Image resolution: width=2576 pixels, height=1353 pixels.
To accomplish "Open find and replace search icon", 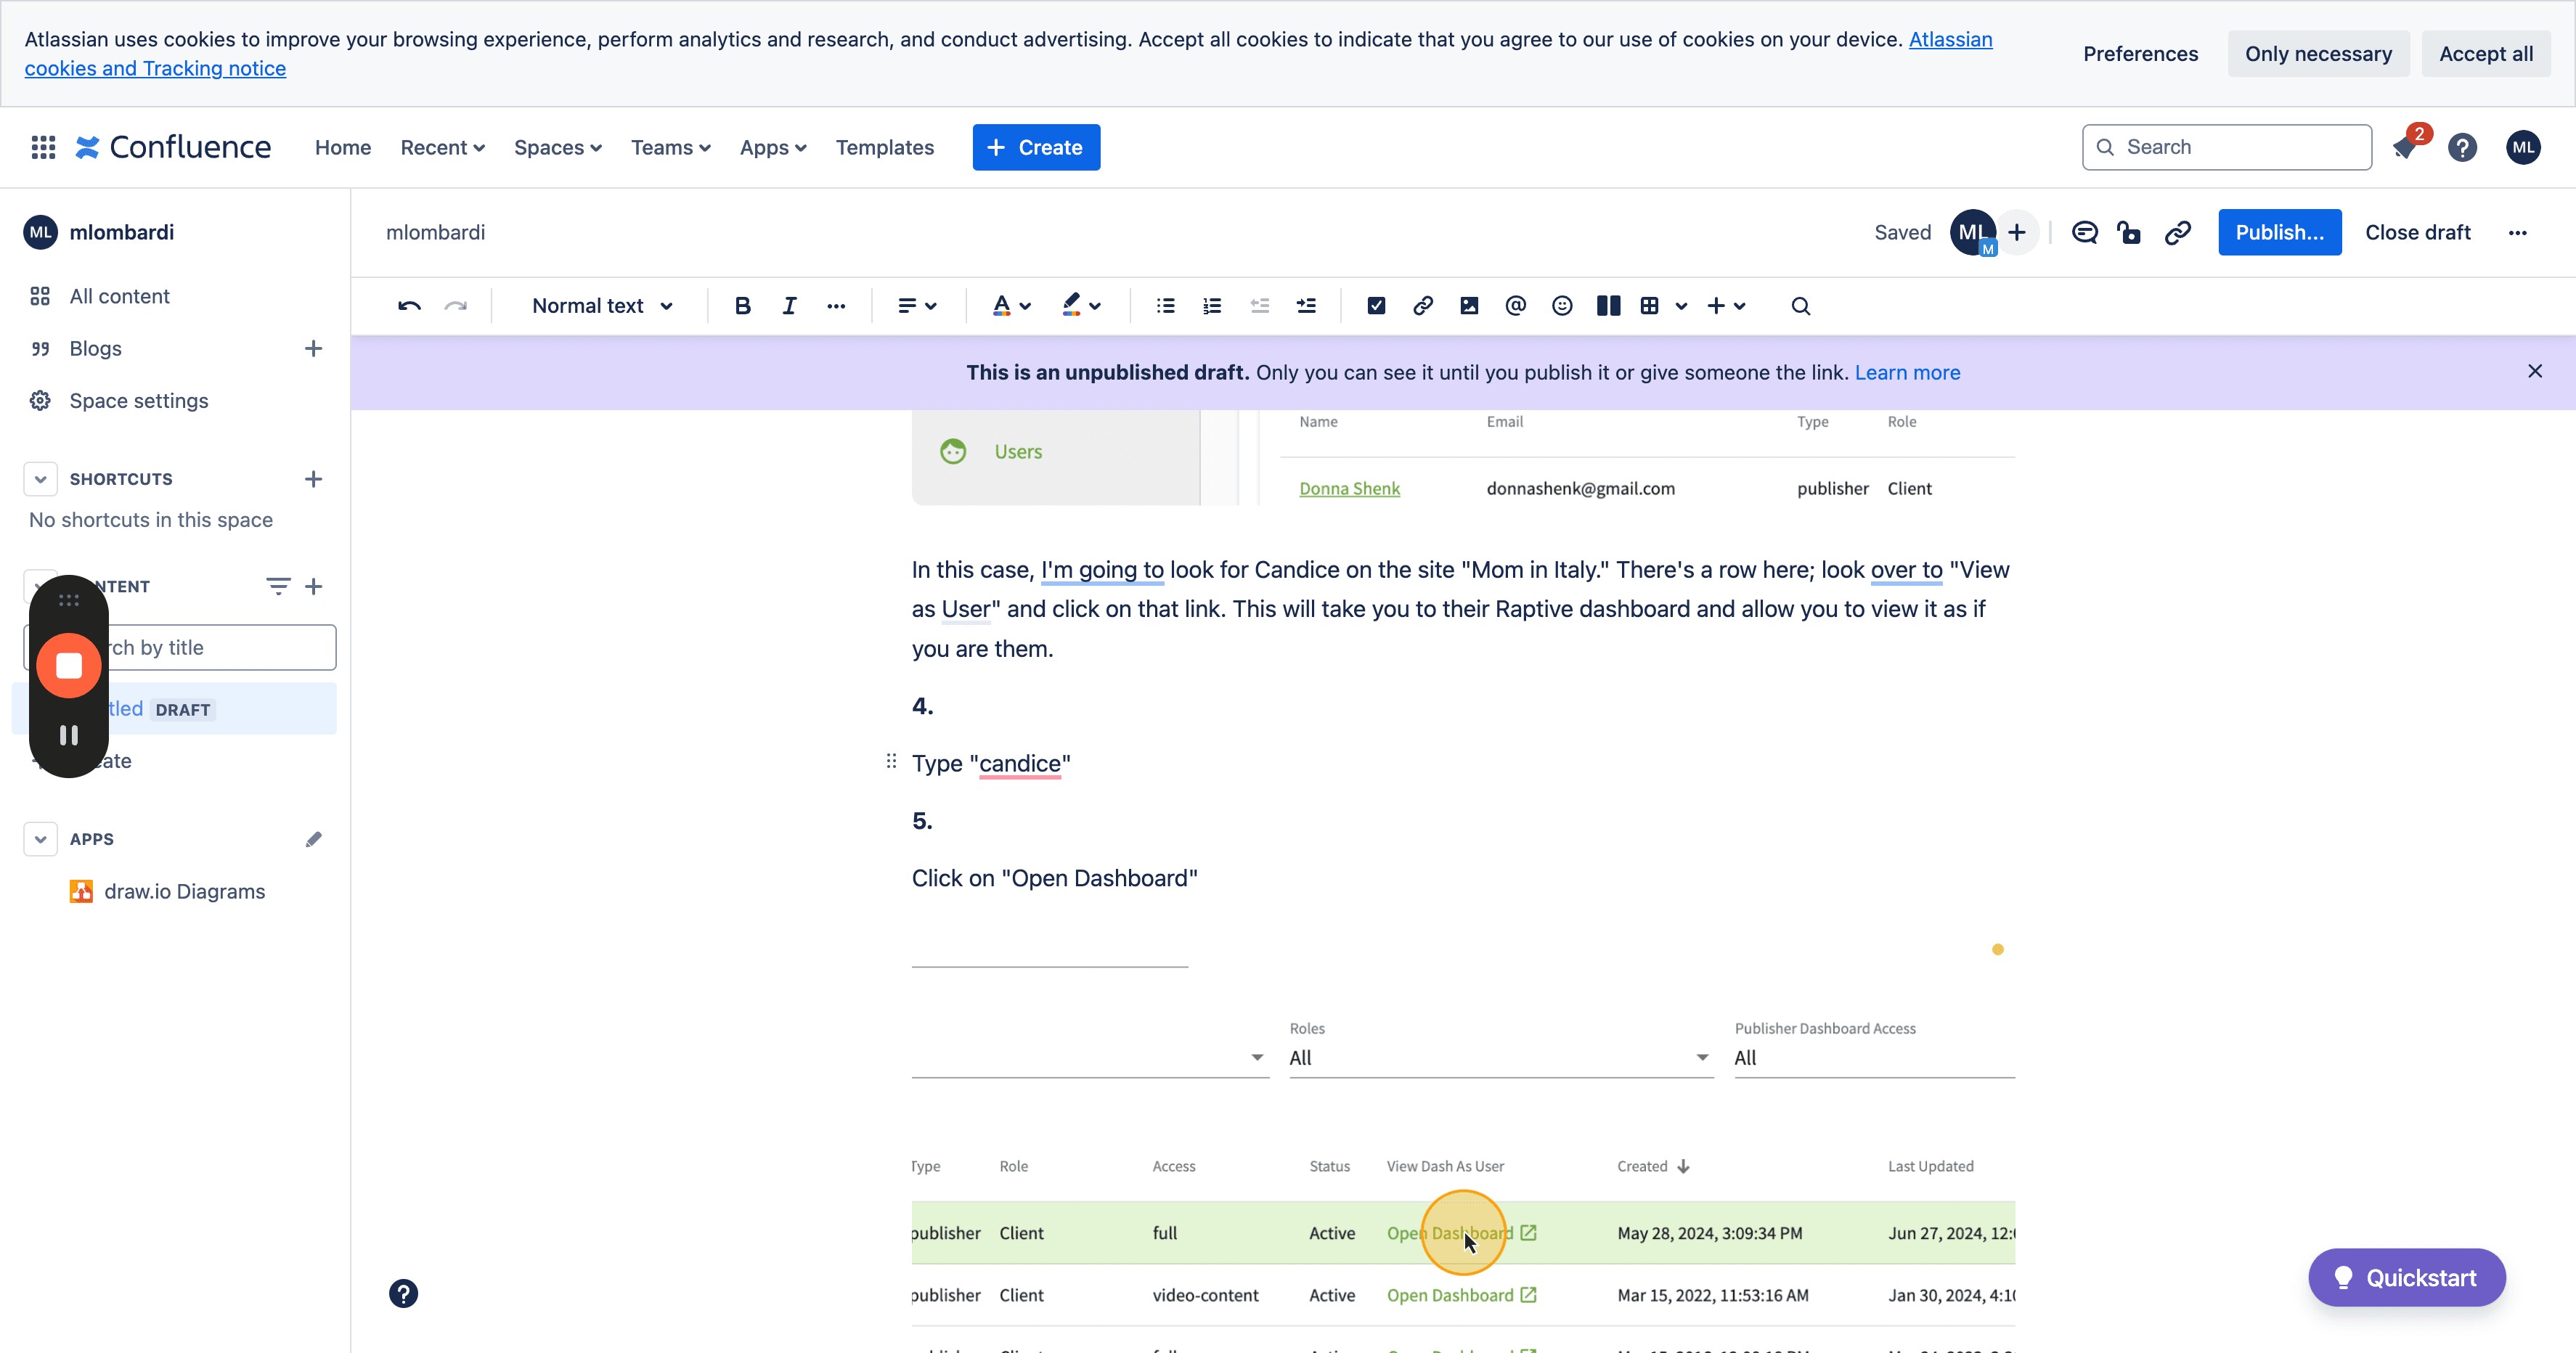I will (x=1800, y=306).
